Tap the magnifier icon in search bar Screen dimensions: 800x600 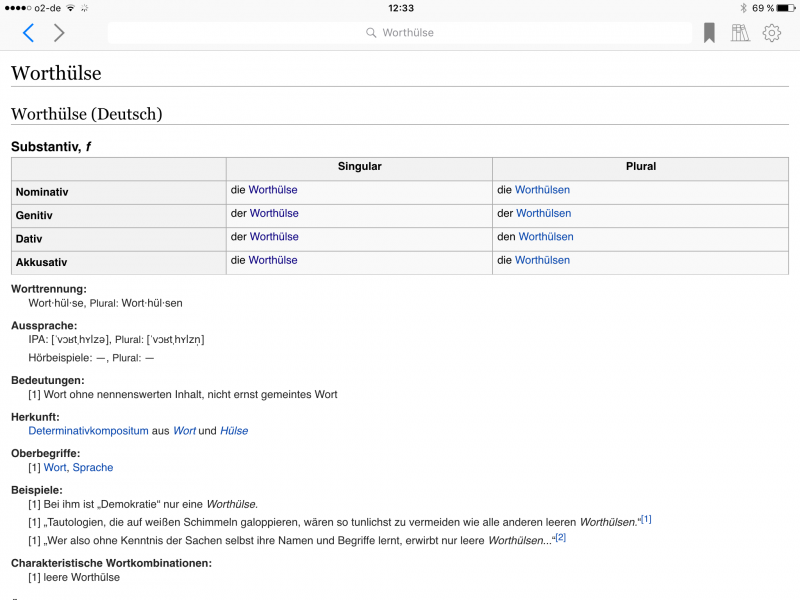pyautogui.click(x=372, y=33)
